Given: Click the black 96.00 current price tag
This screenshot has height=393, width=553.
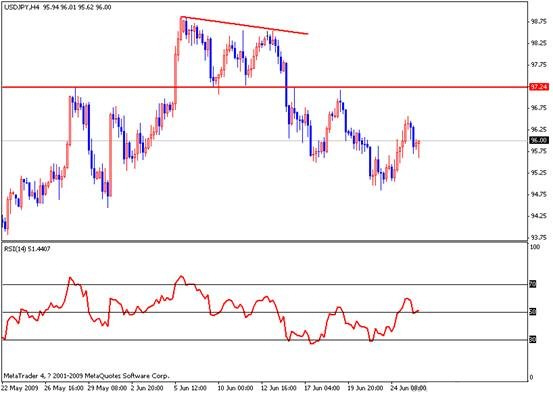Looking at the screenshot, I should 539,140.
